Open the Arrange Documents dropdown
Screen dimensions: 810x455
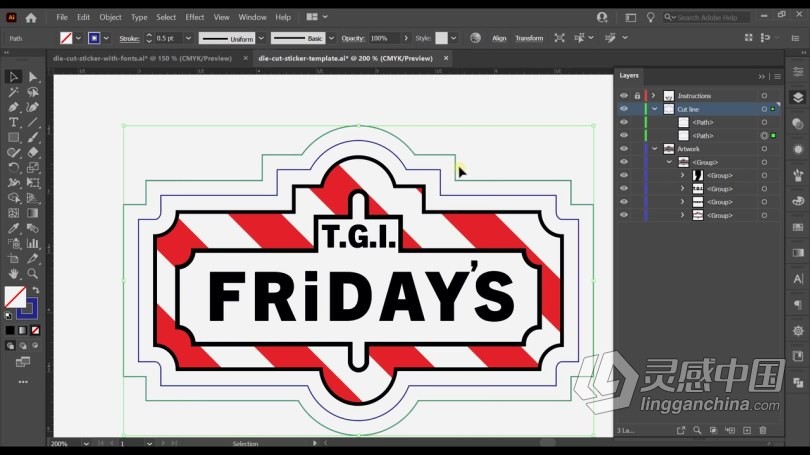tap(317, 17)
